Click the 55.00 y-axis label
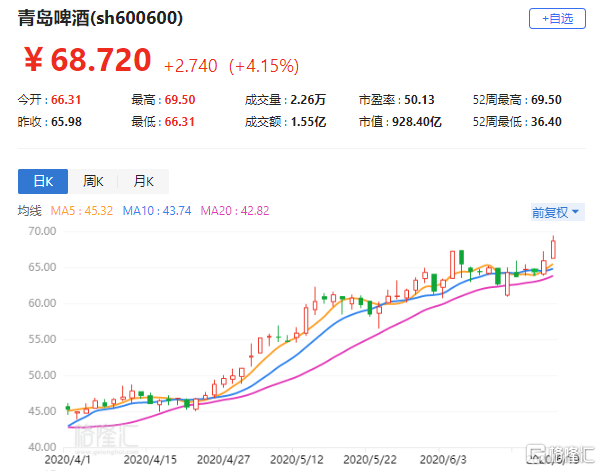The width and height of the screenshot is (601, 471). pos(42,339)
